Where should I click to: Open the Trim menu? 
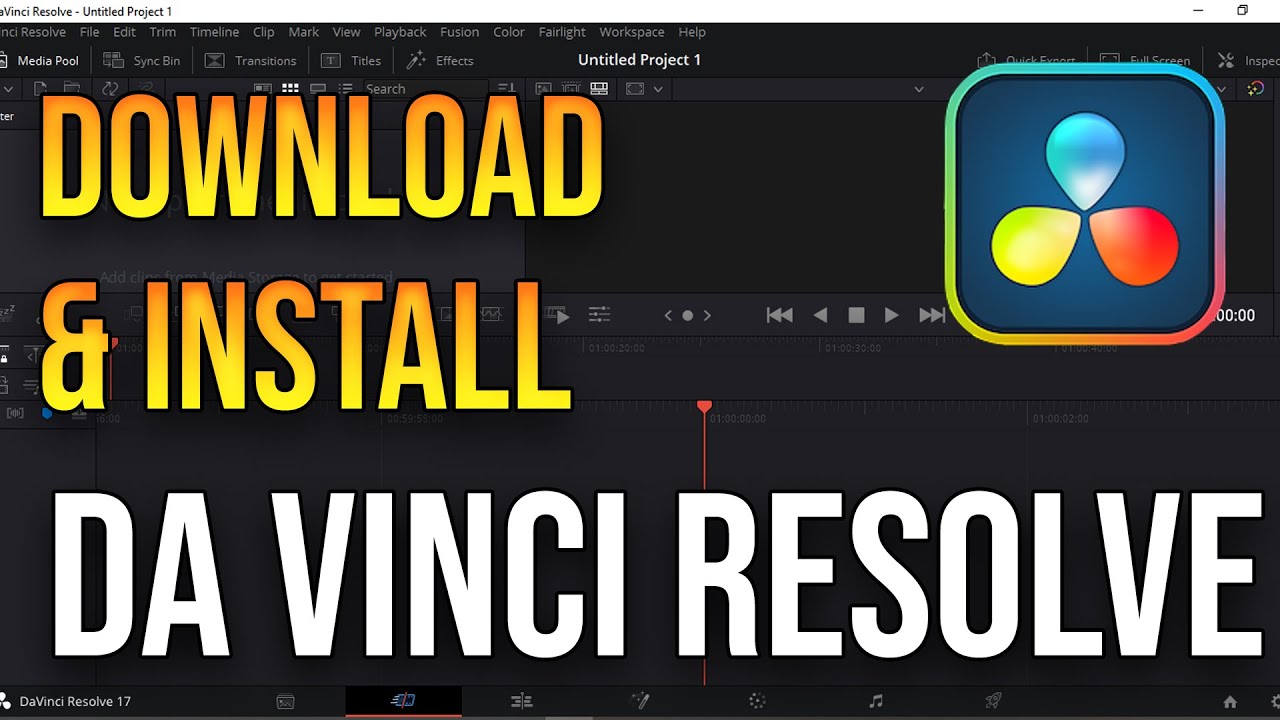click(x=162, y=32)
